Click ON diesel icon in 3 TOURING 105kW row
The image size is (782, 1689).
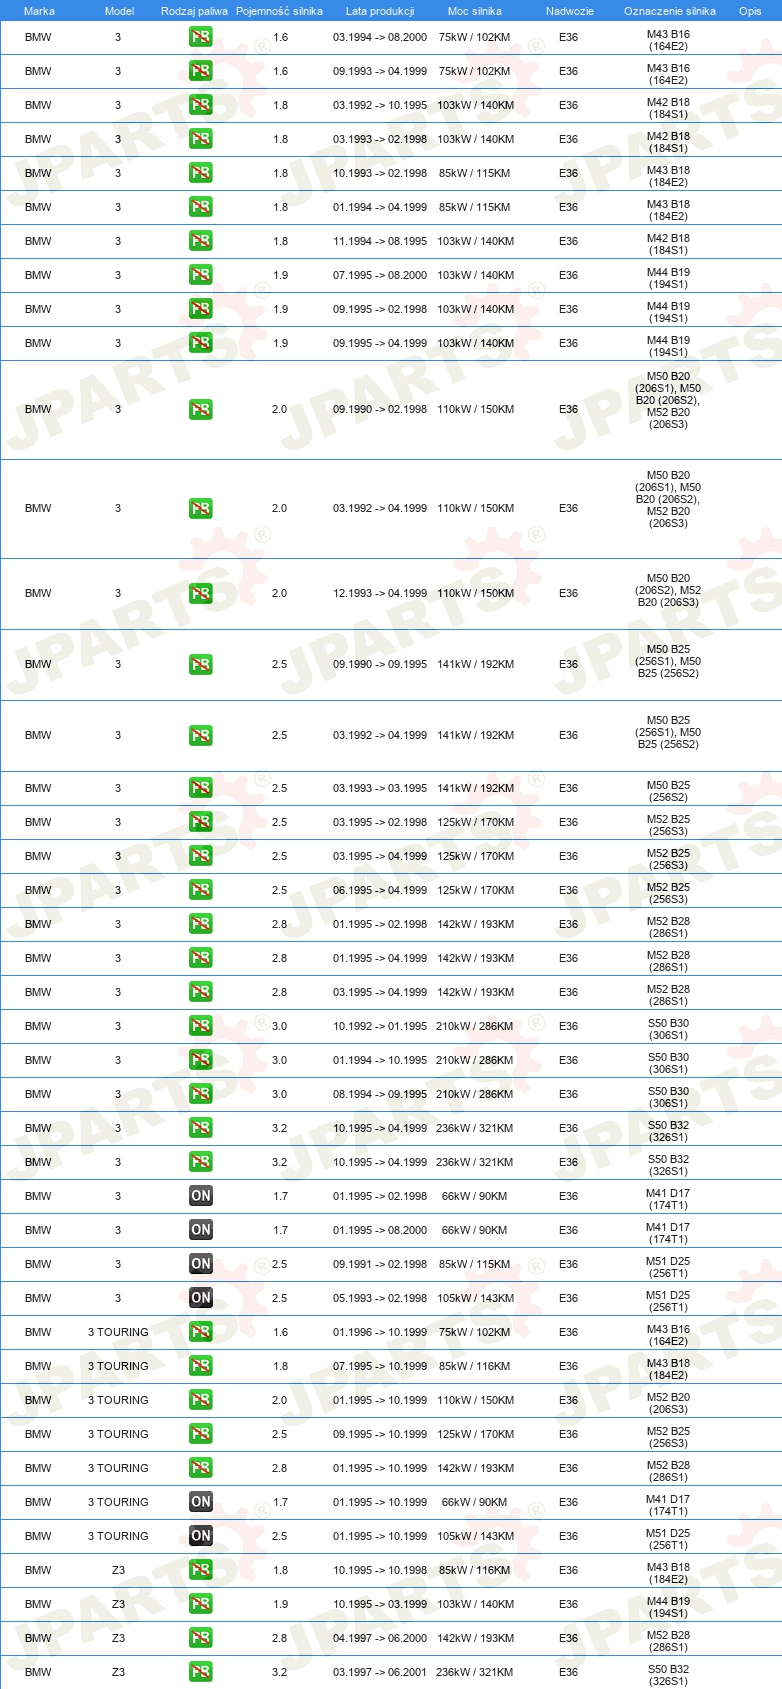(x=201, y=1536)
